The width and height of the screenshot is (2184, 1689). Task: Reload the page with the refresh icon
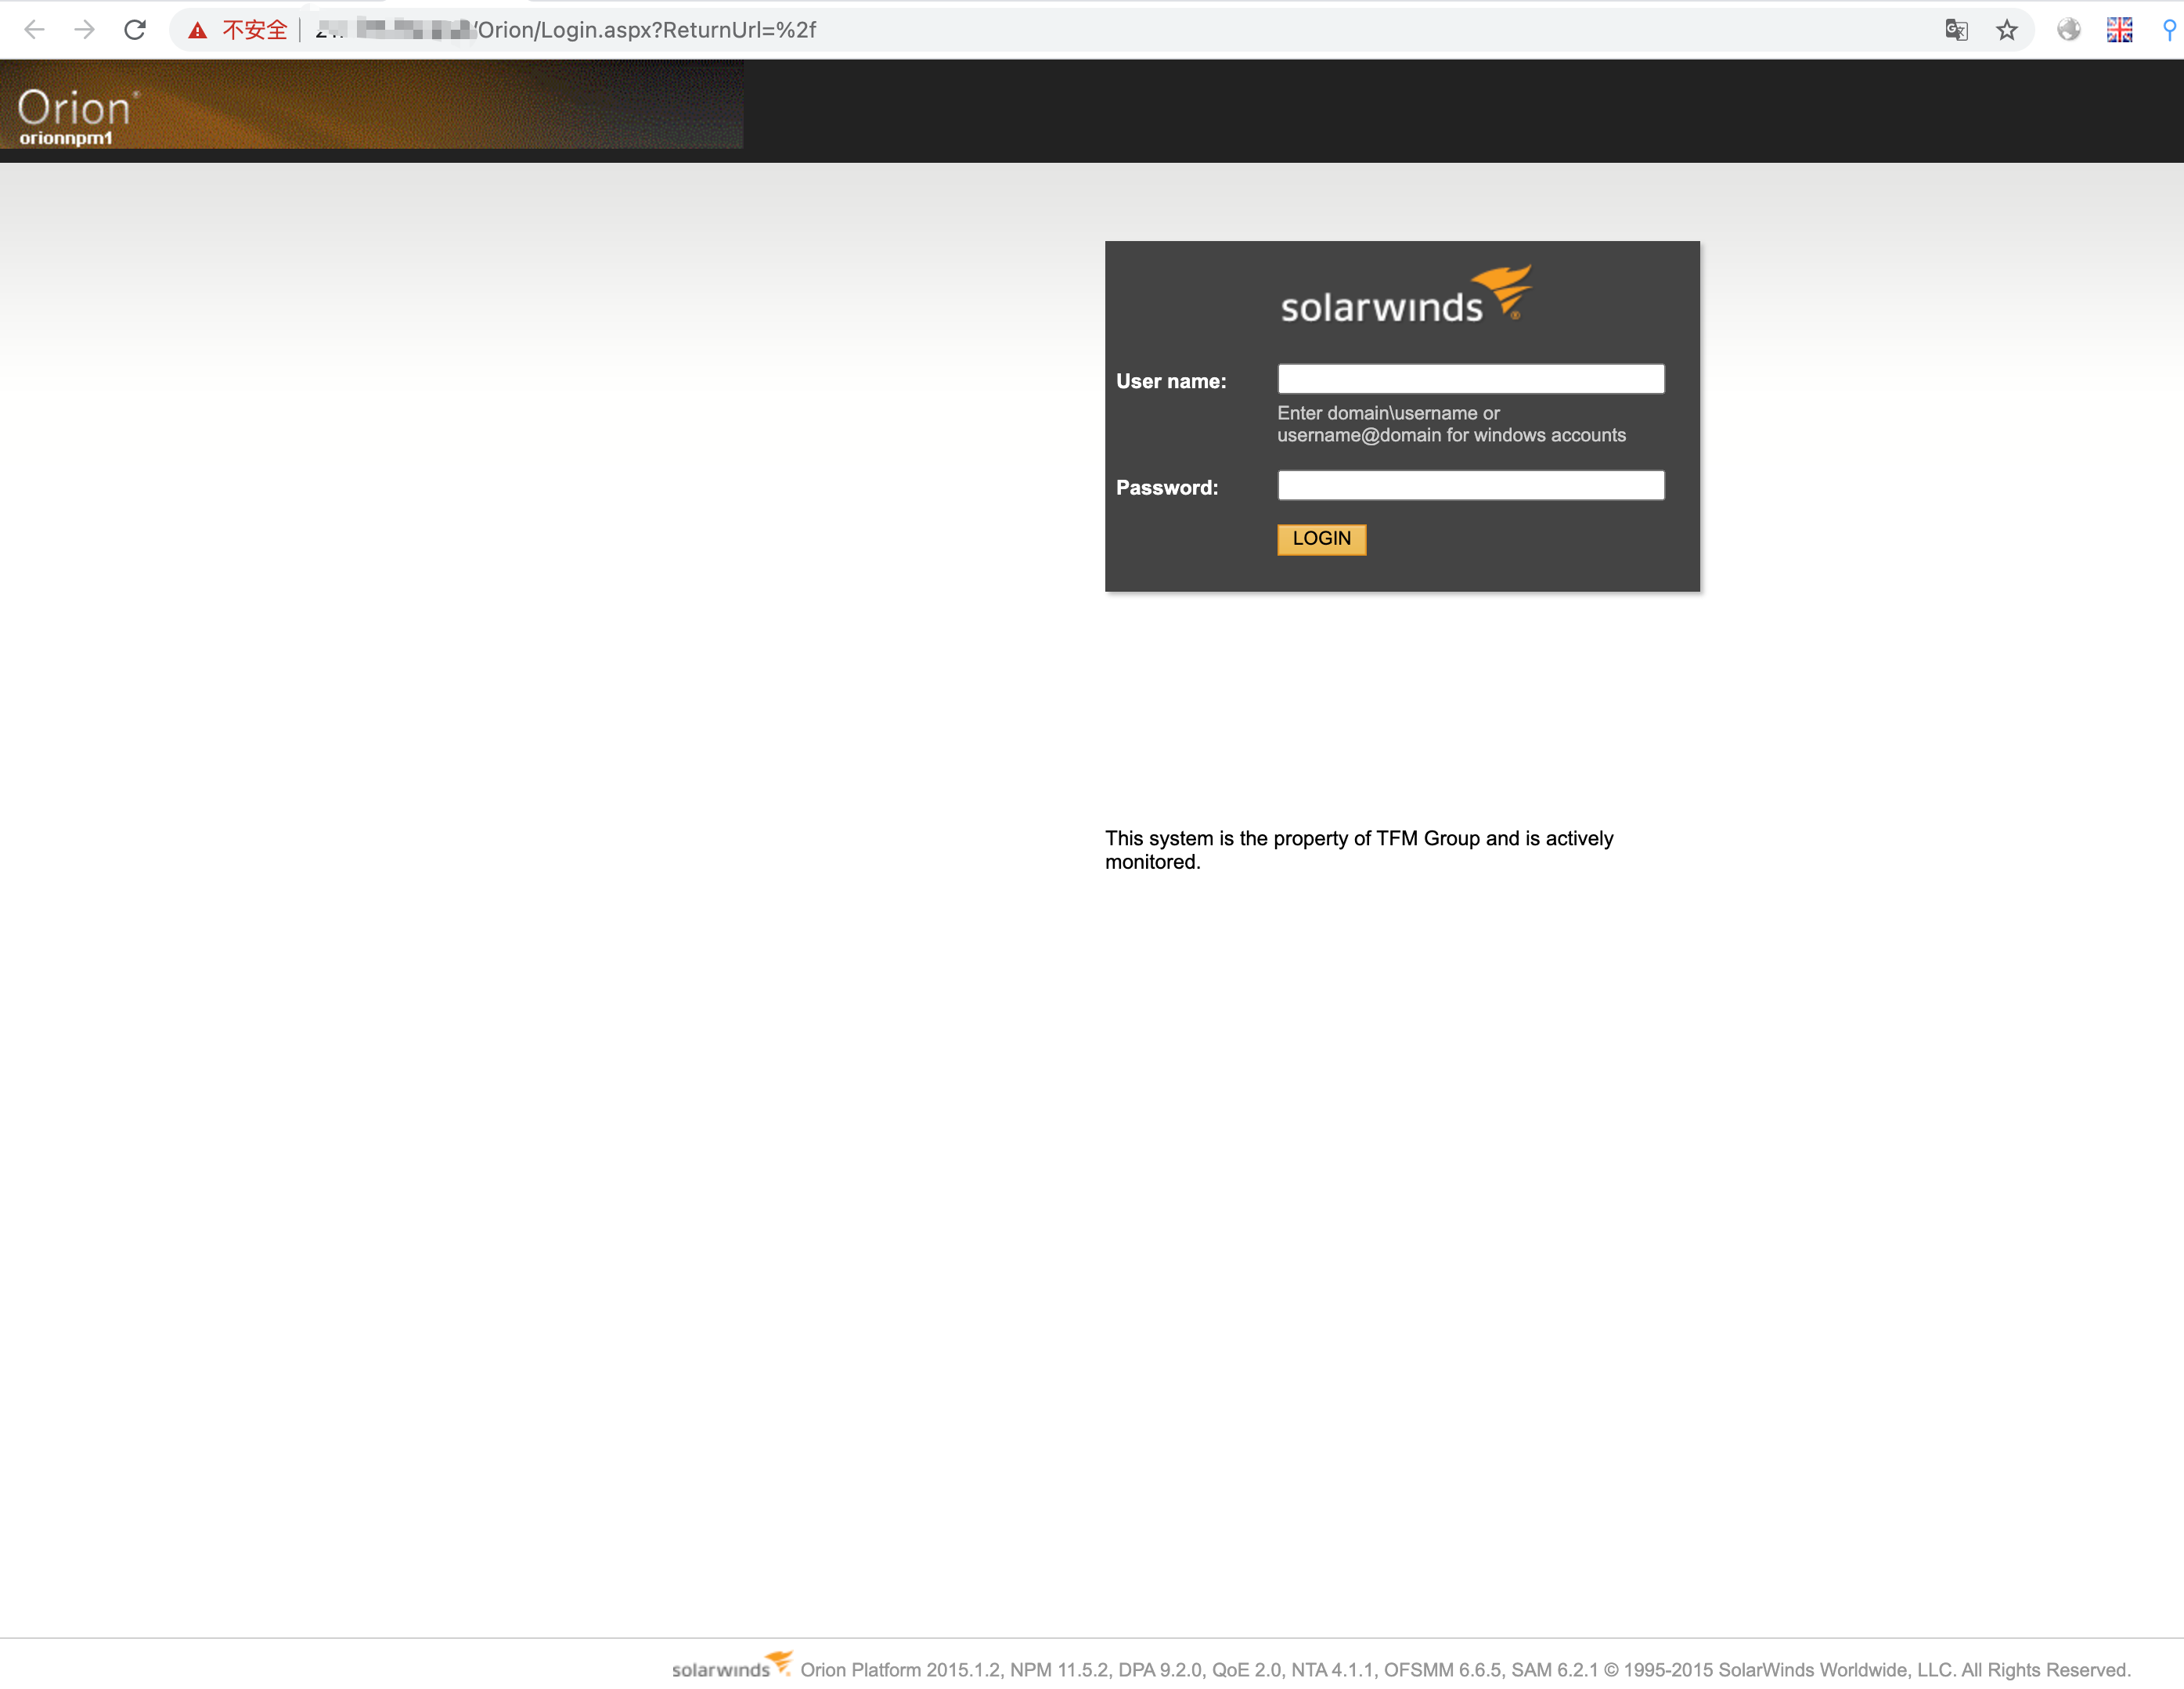point(135,30)
